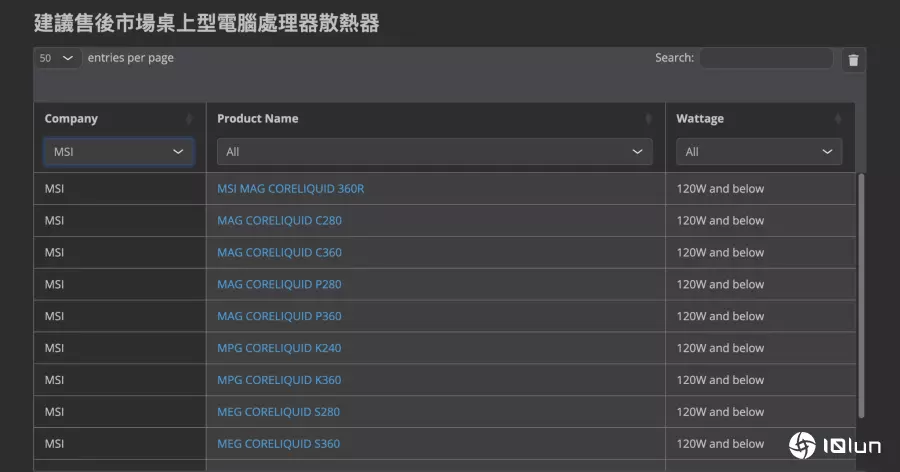Sort table by Wattage column arrows

coord(838,119)
